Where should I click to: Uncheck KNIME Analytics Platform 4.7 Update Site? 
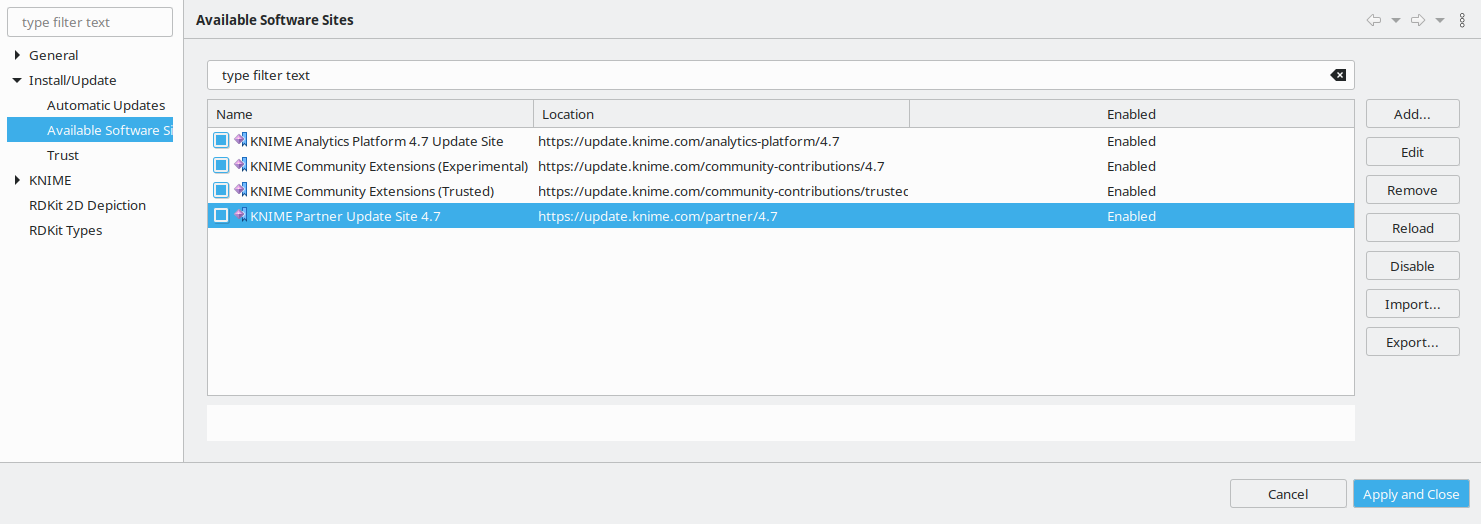221,141
